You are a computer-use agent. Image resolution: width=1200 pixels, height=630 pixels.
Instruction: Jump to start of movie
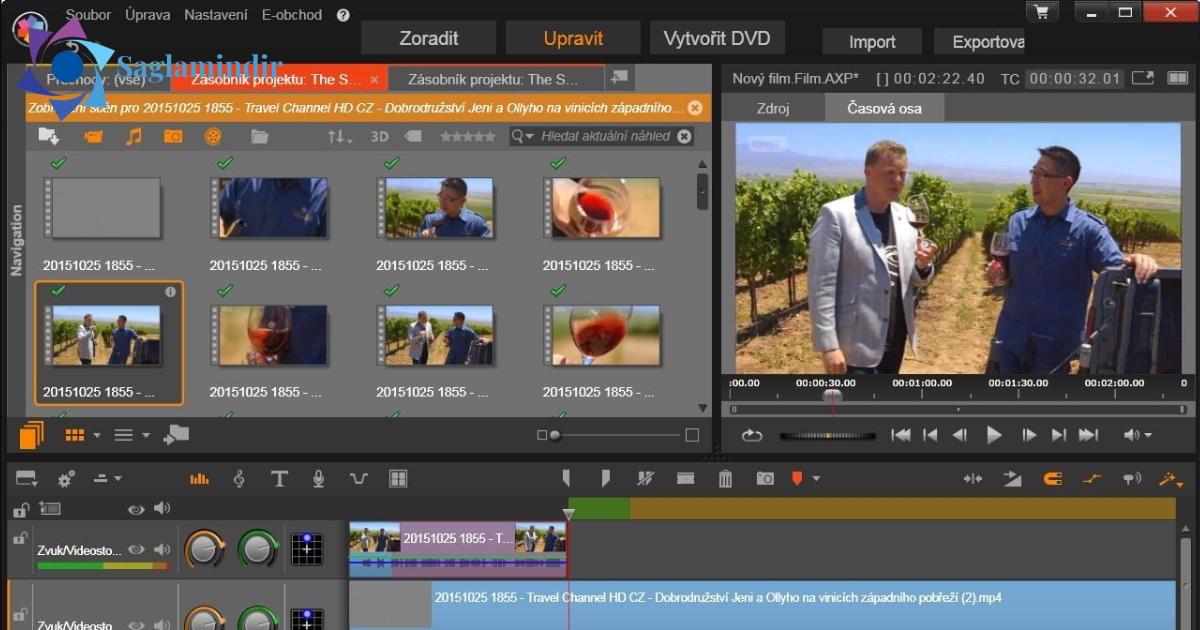[901, 435]
